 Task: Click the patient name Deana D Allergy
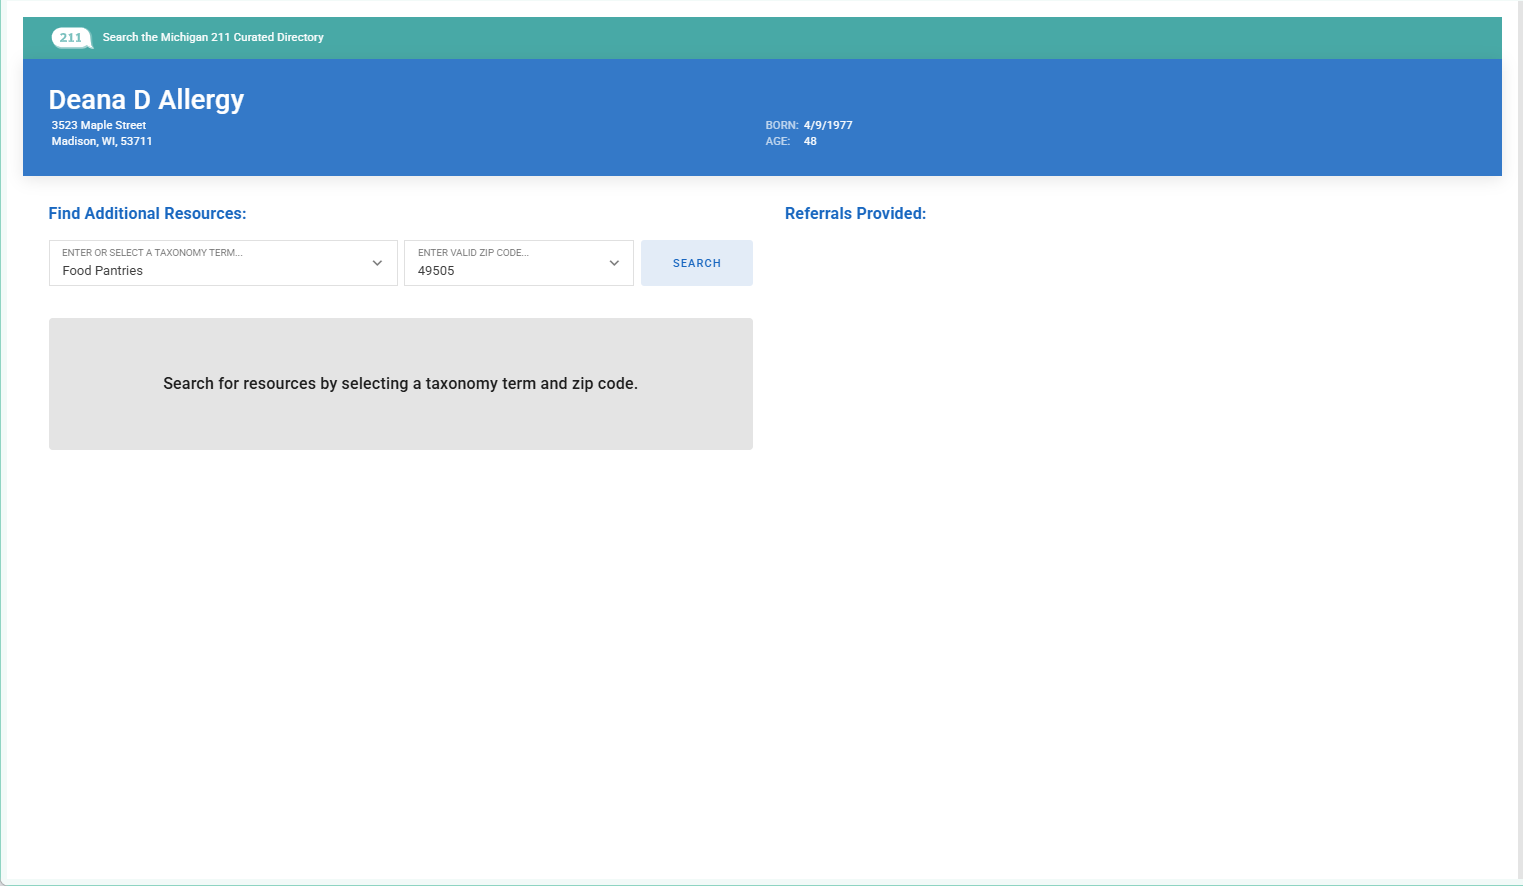146,100
